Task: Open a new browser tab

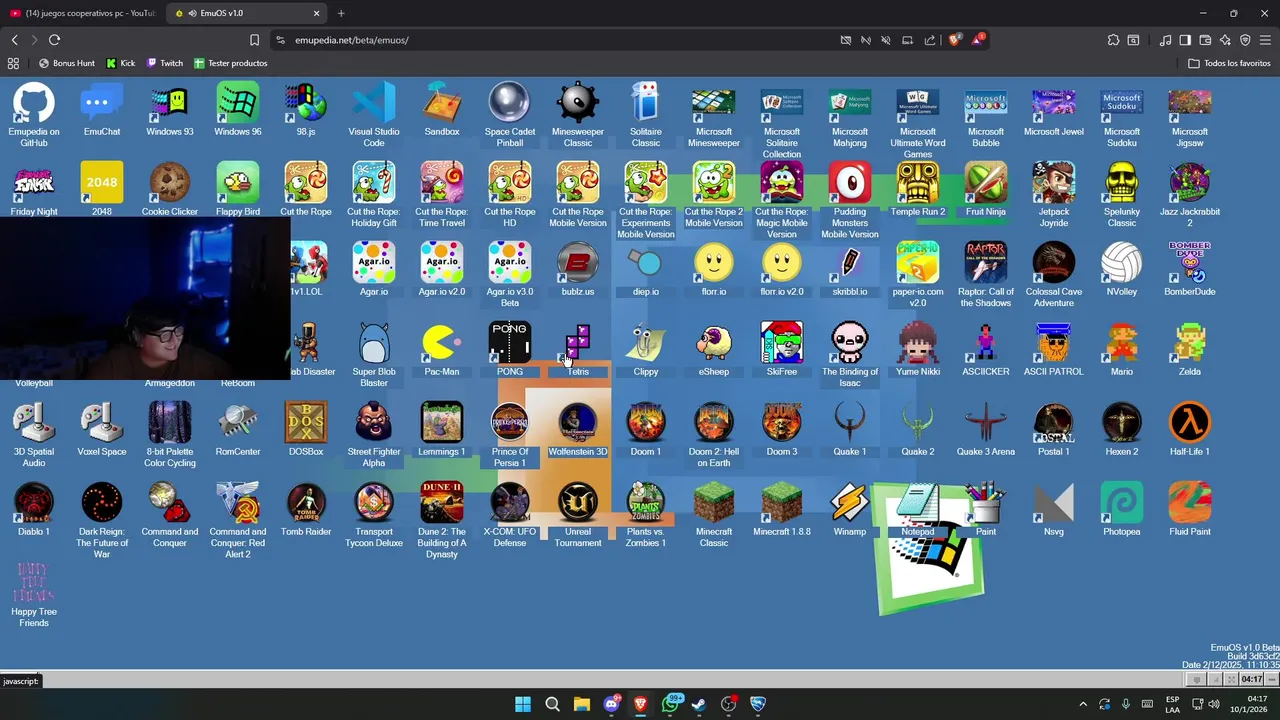Action: pos(341,13)
